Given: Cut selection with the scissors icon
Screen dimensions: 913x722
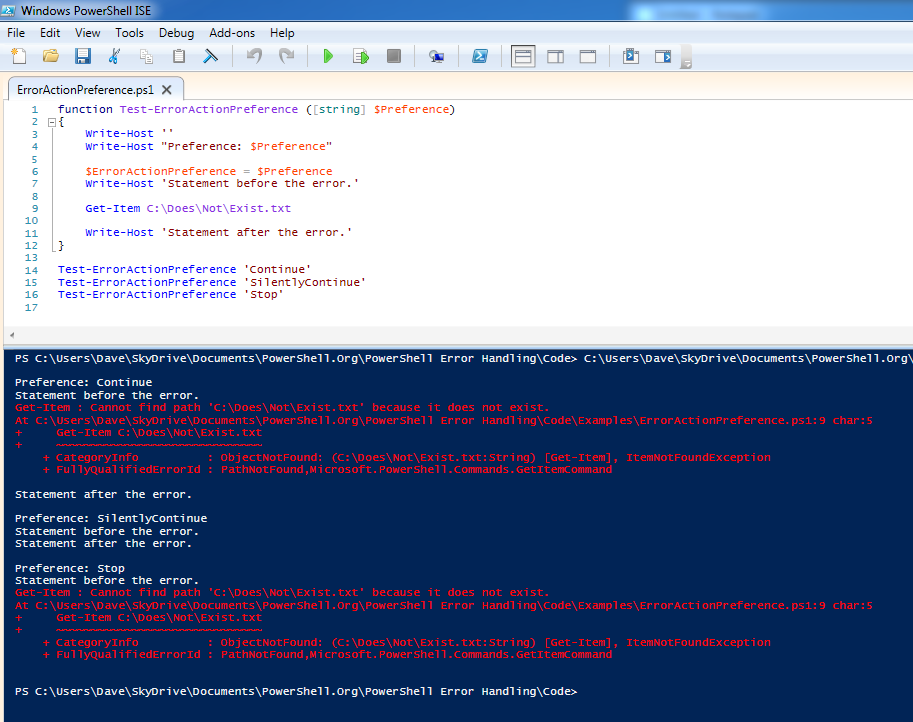Looking at the screenshot, I should click(x=114, y=56).
